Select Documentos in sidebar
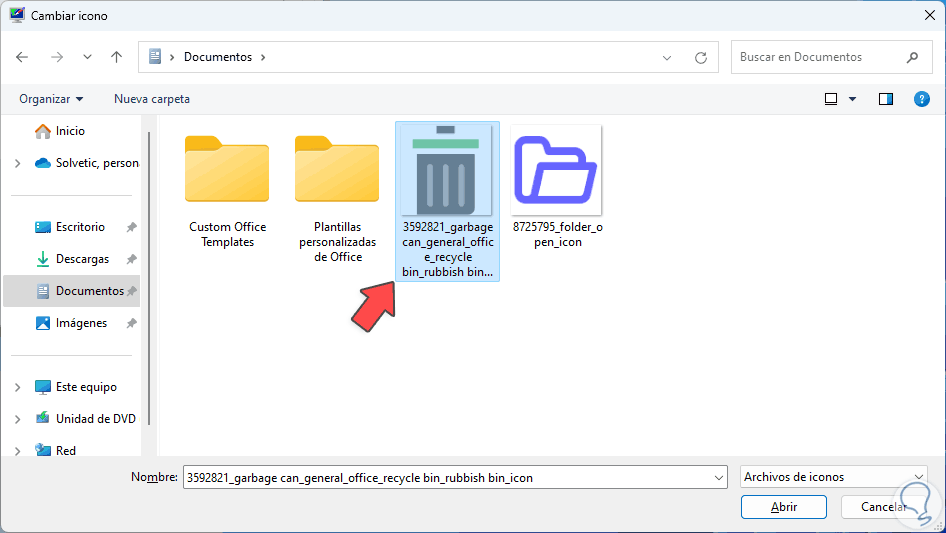 71,291
